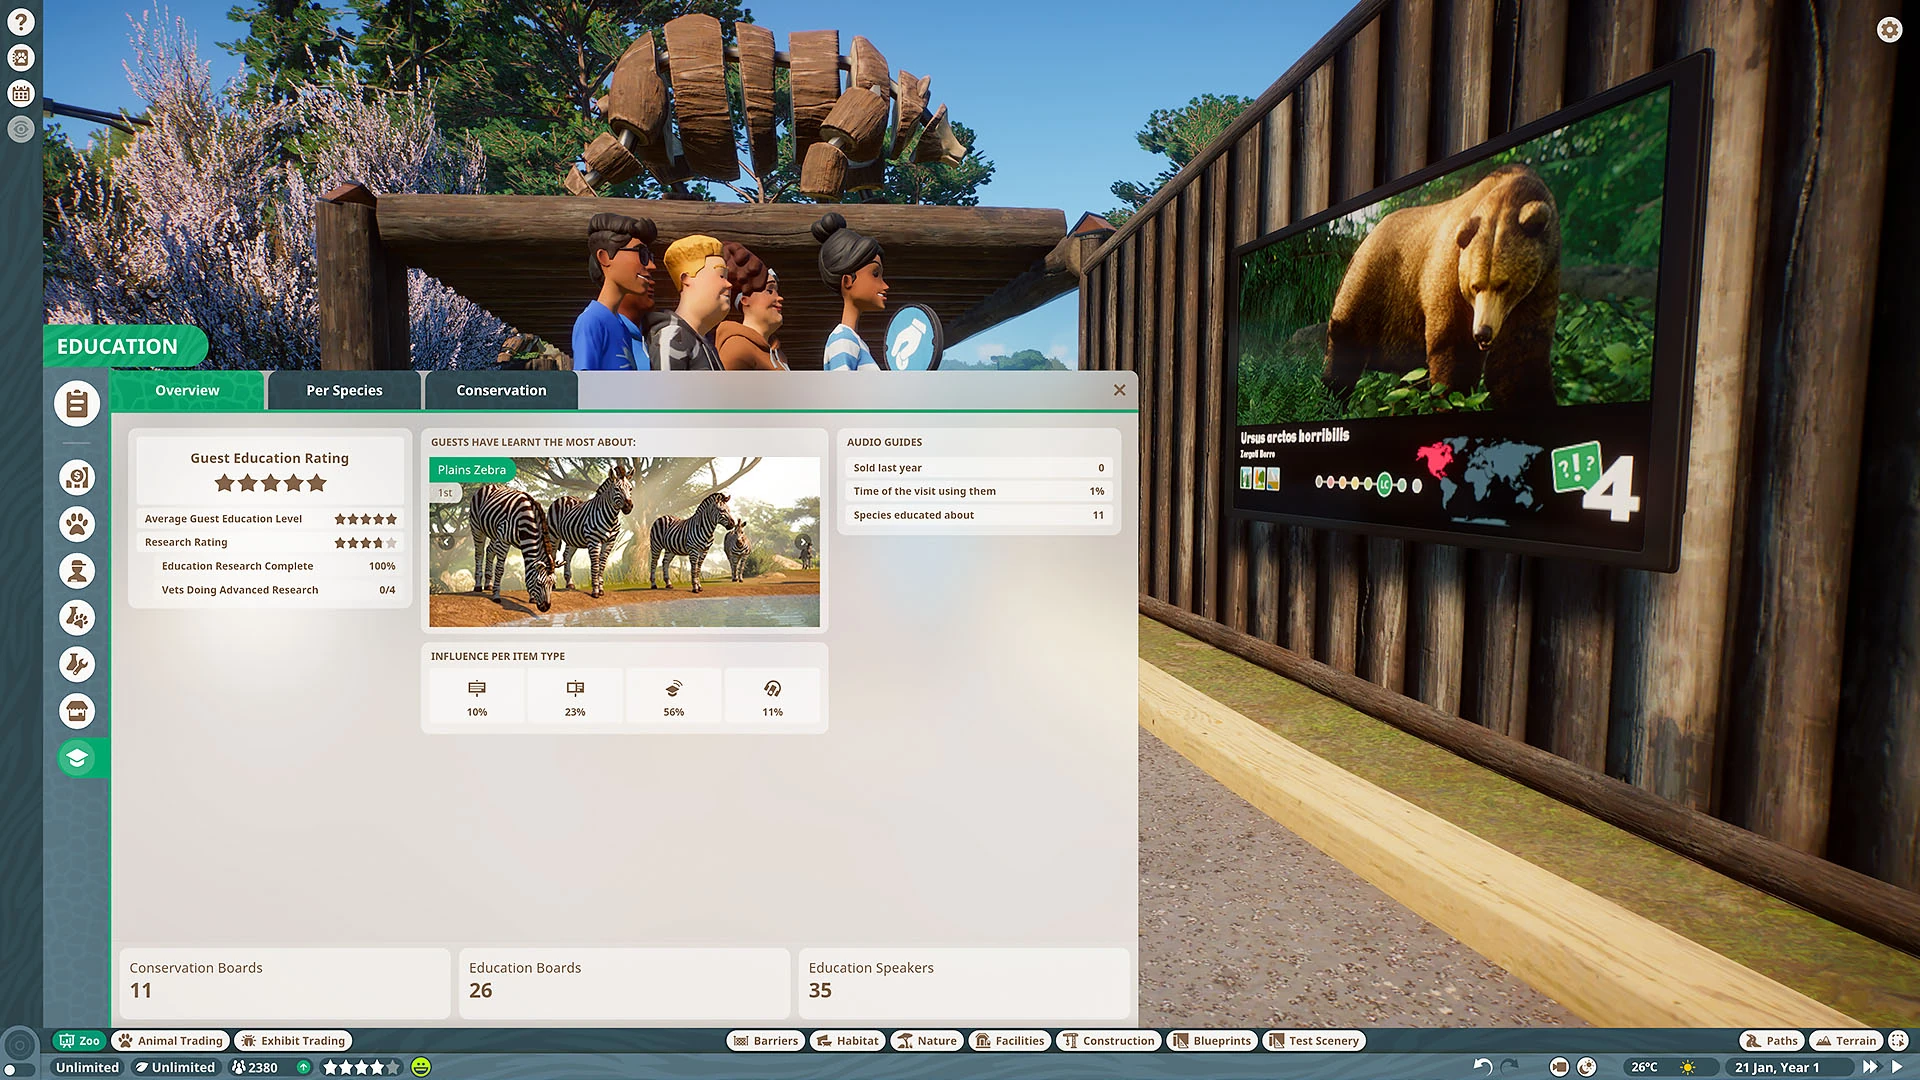Flip the bottom-left switch toggle
The image size is (1920, 1080).
pyautogui.click(x=20, y=1069)
